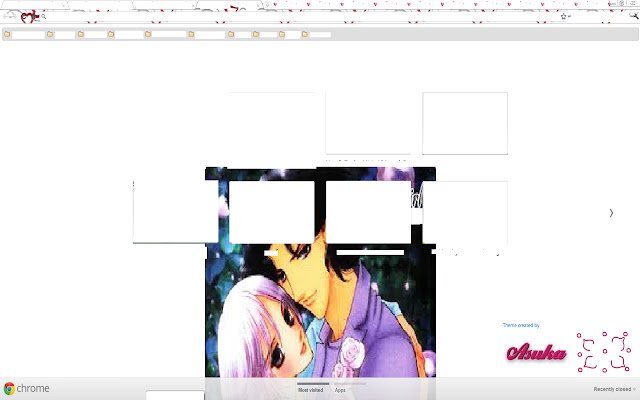Screen dimensions: 640x400
Task: Expand the Recently closed menu
Action: pyautogui.click(x=615, y=389)
